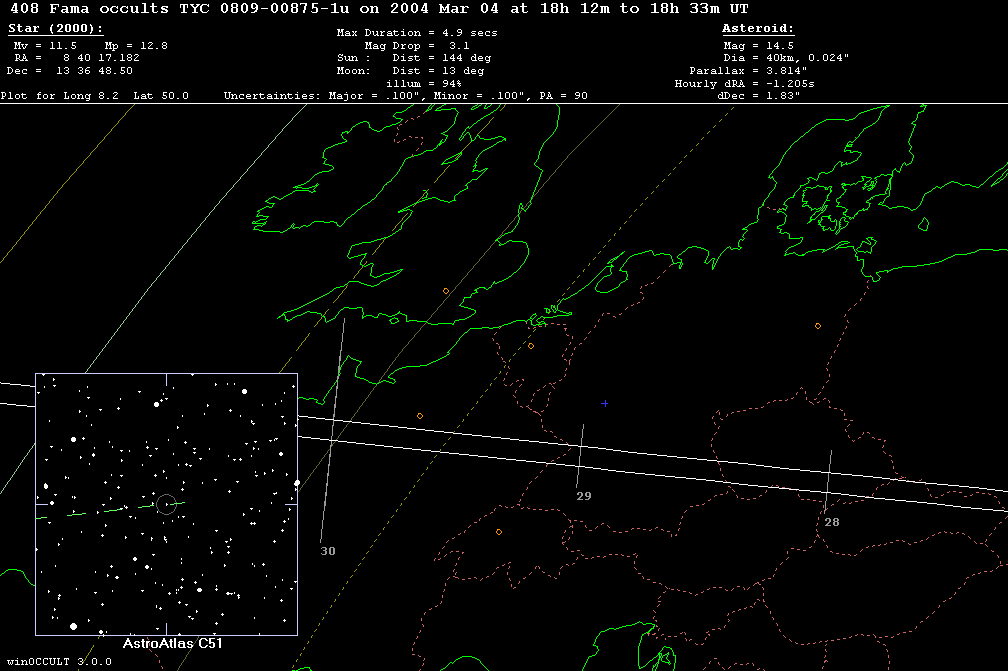Viewport: 1008px width, 671px height.
Task: Pick the orange marker near the Swiss border
Action: 498,532
